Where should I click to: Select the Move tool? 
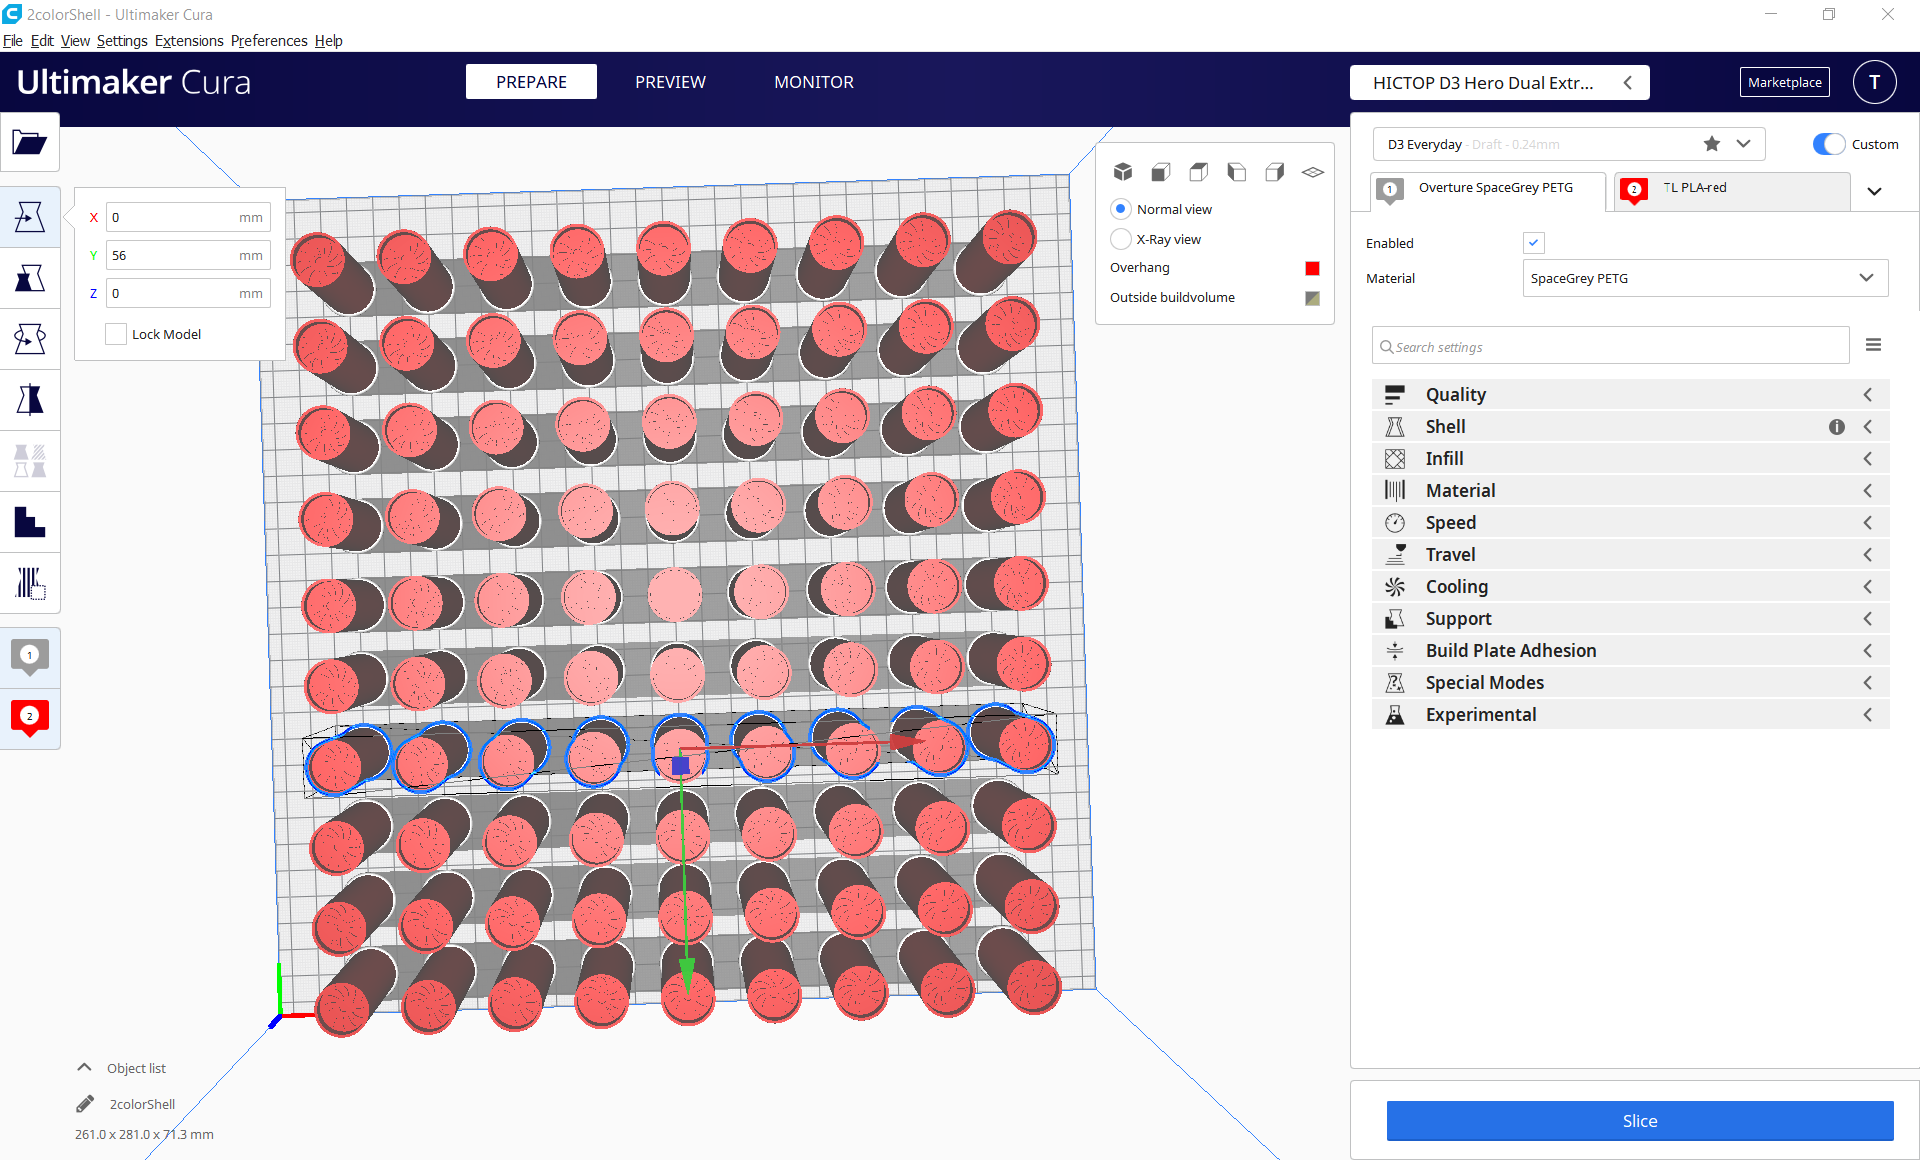click(x=30, y=216)
